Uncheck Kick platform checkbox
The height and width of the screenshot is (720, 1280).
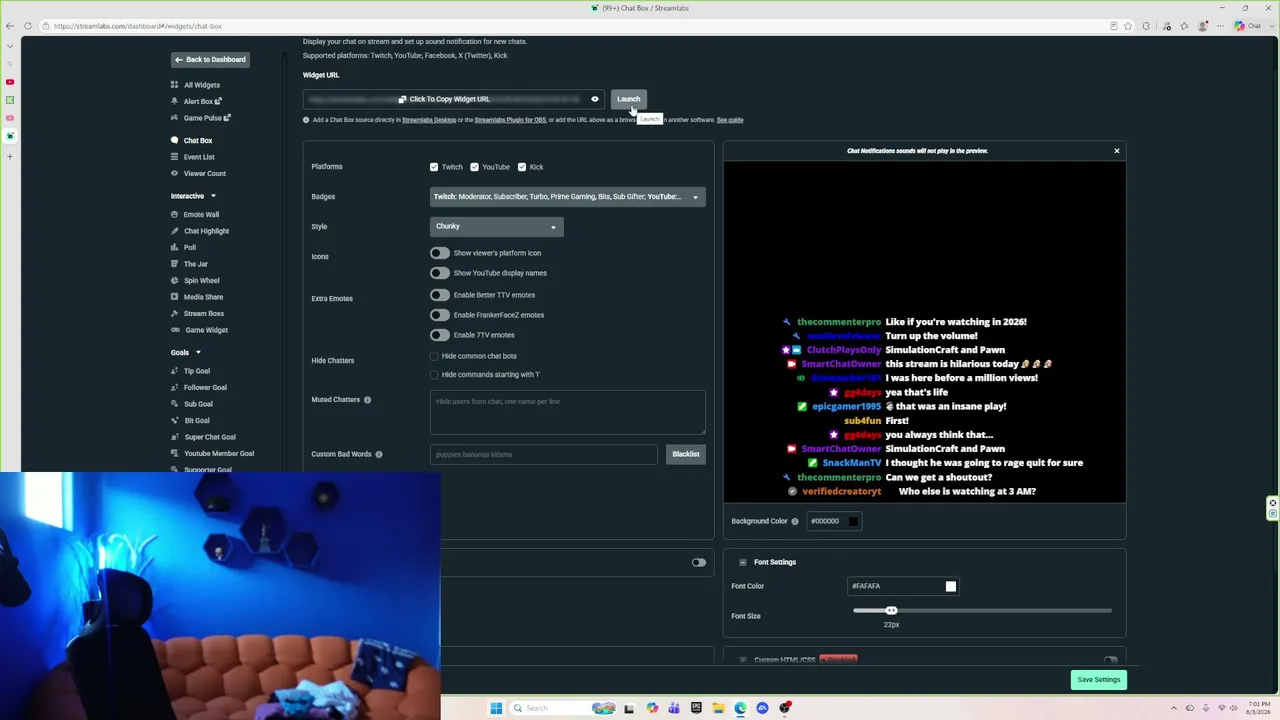click(x=522, y=167)
